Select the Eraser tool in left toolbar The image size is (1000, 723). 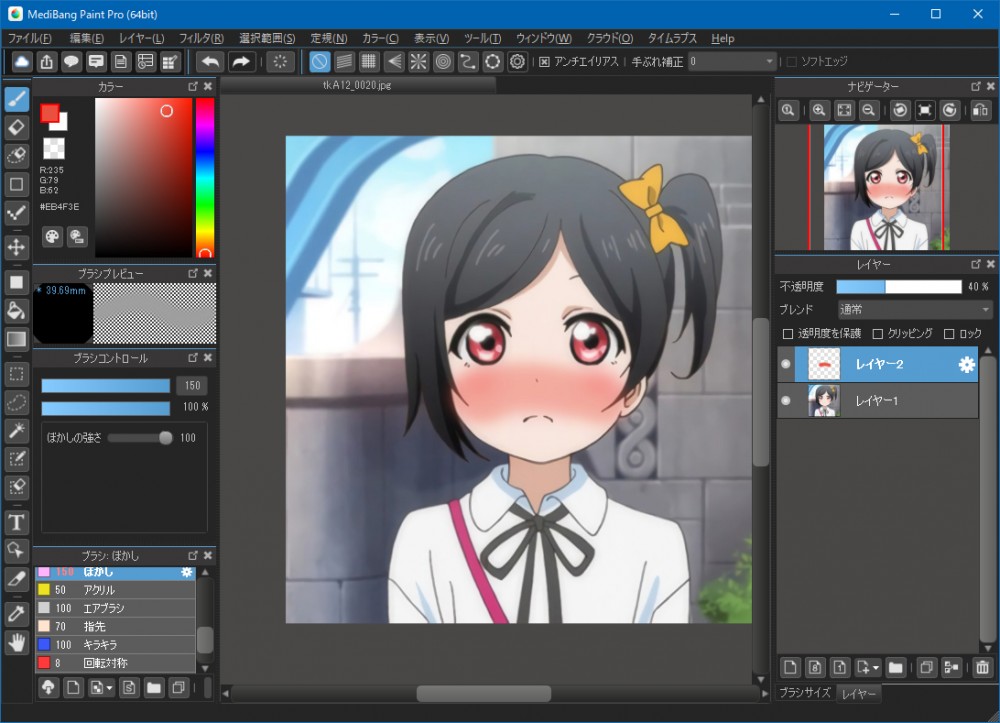(17, 128)
